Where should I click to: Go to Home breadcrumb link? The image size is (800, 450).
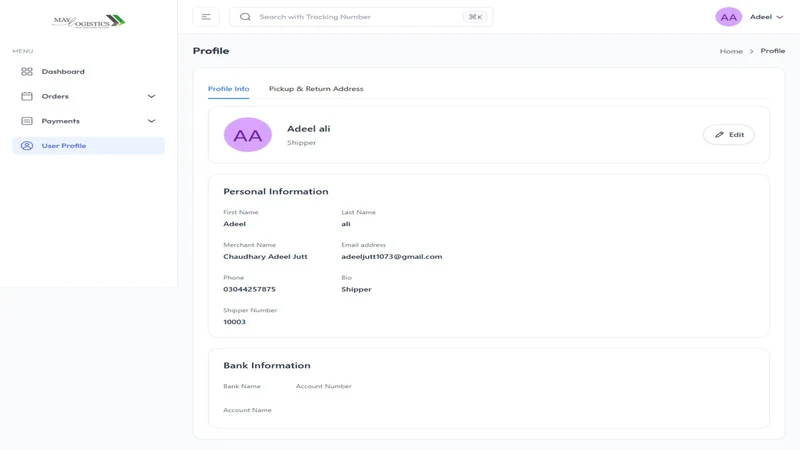[x=731, y=51]
